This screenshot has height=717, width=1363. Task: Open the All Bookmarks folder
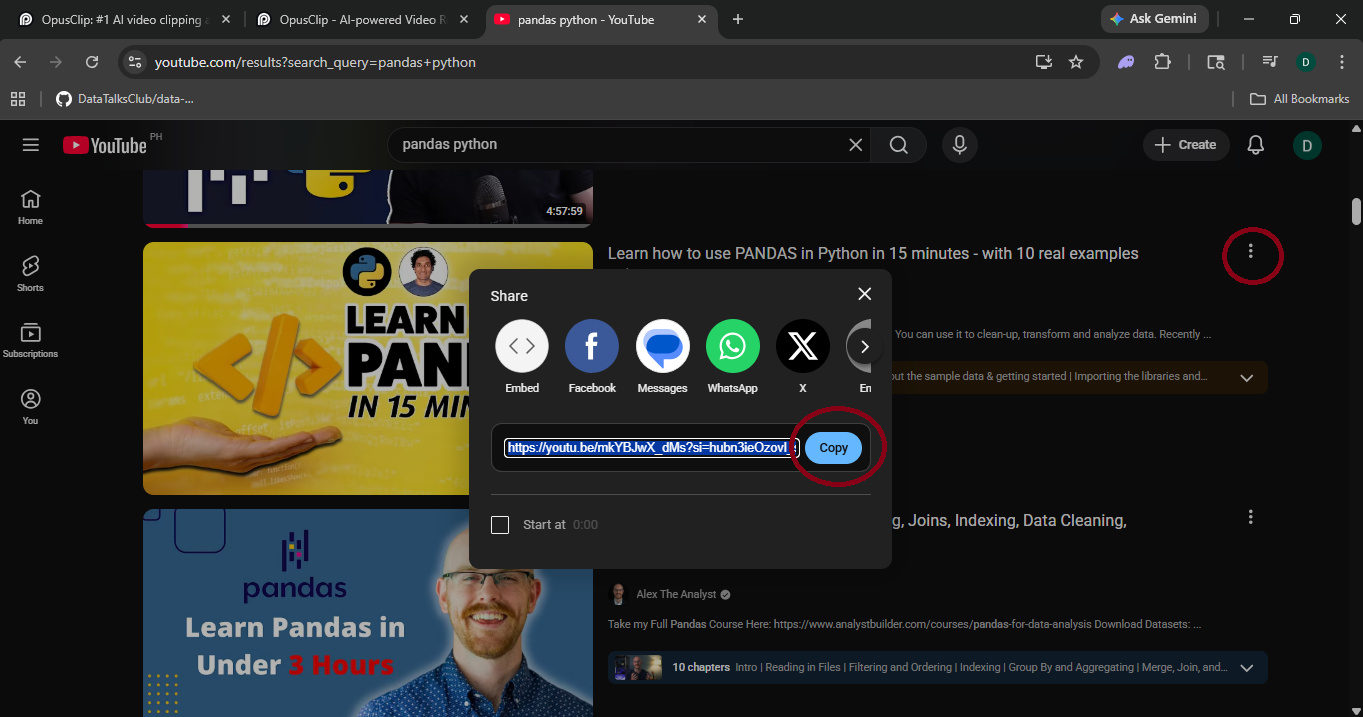(x=1300, y=99)
